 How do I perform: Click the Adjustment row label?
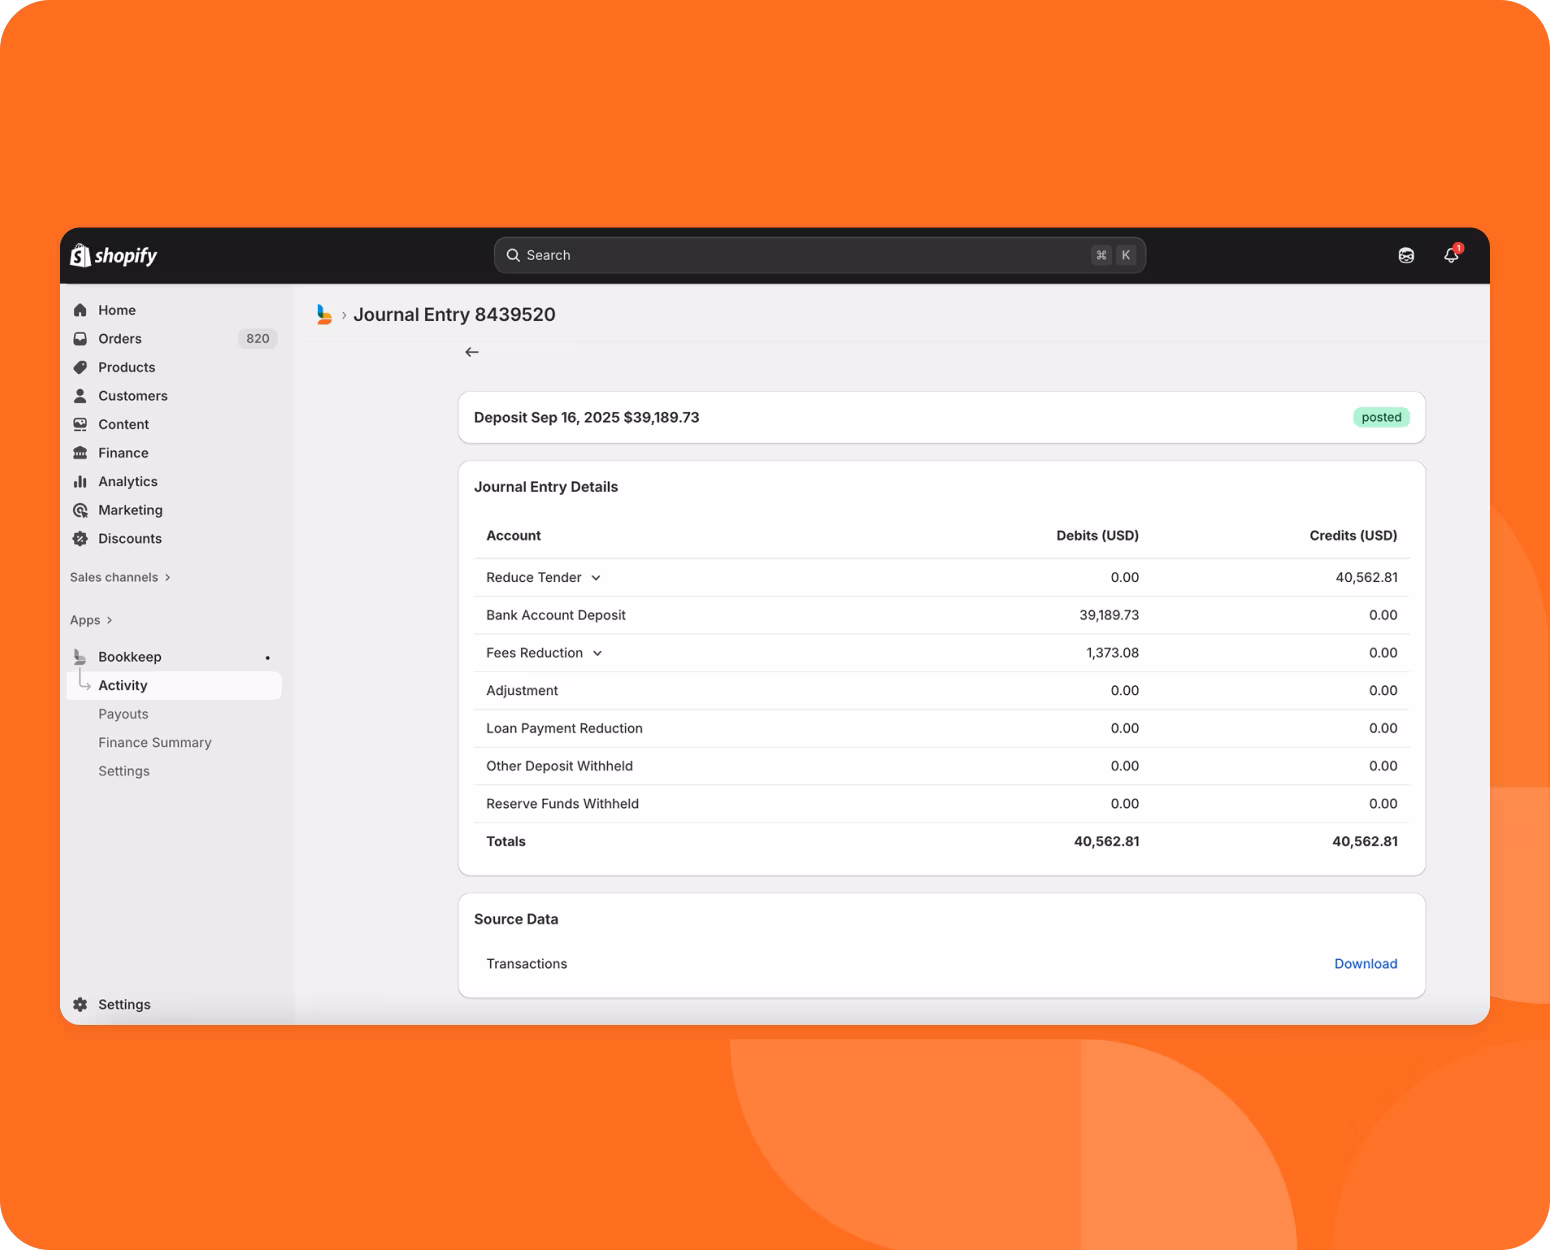coord(522,691)
